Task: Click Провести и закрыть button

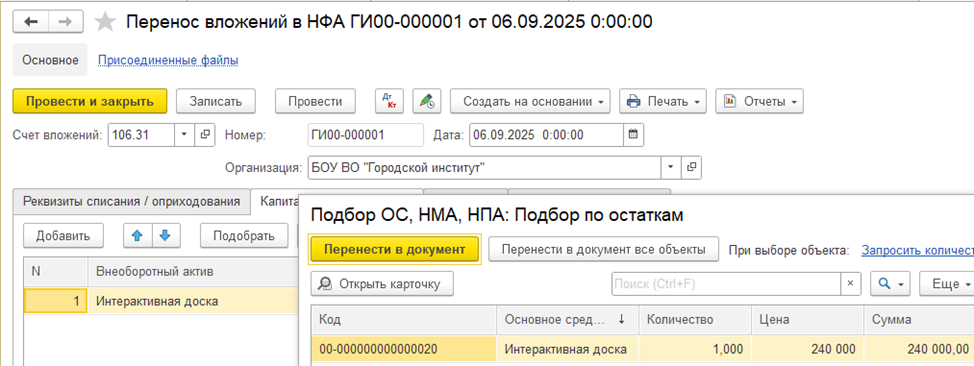Action: point(90,101)
